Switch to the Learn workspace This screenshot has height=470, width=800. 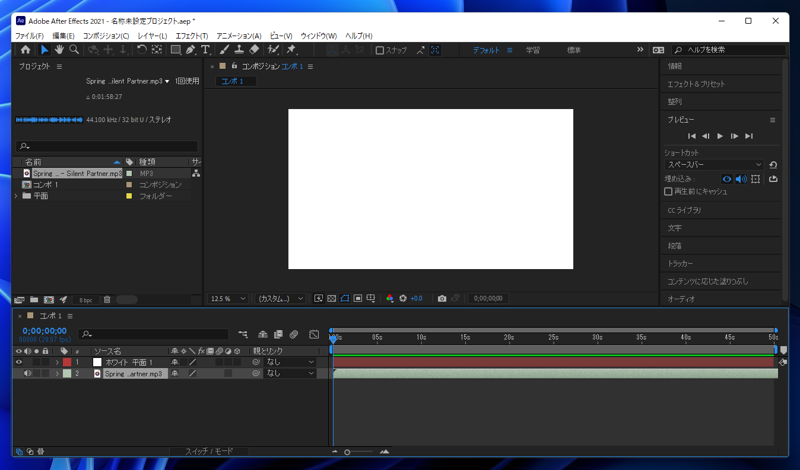point(533,50)
